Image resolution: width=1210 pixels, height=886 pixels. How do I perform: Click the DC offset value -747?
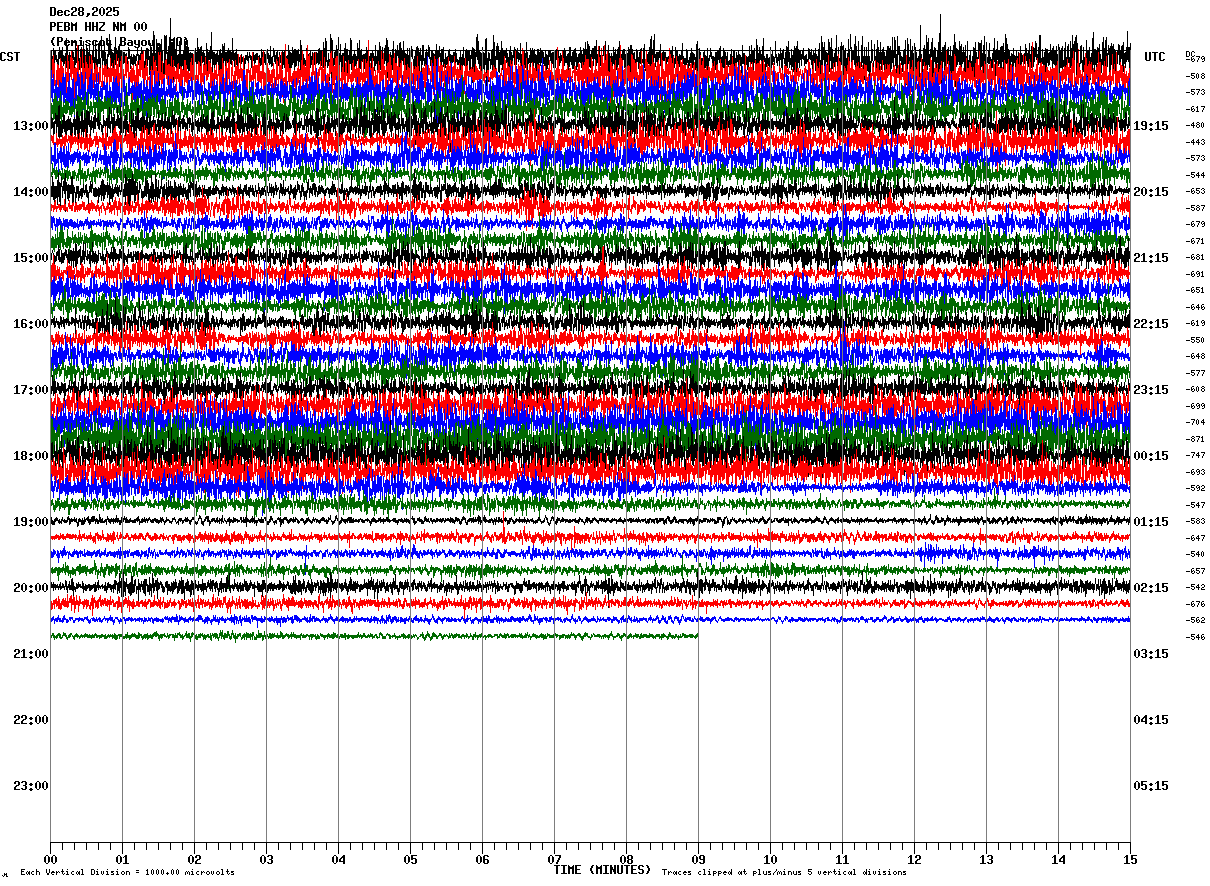tap(1195, 455)
